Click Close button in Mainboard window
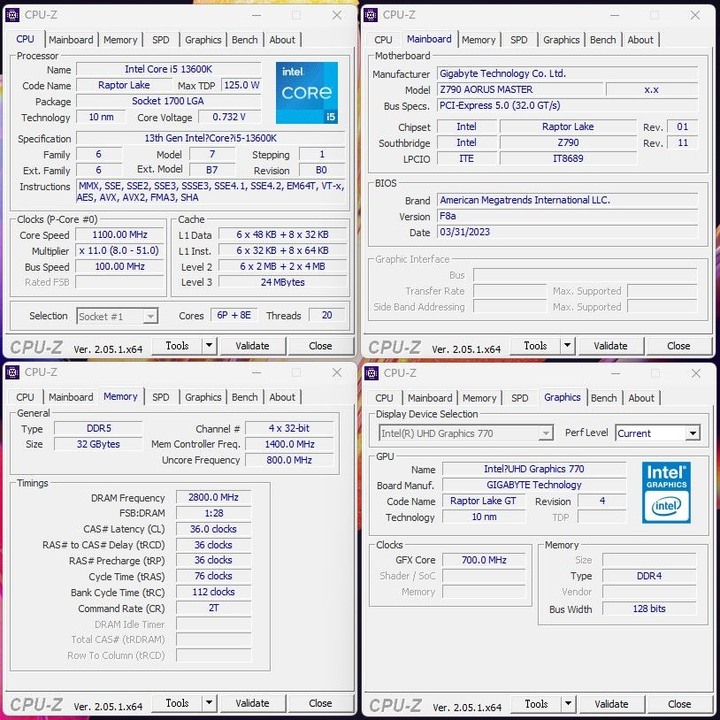Image resolution: width=720 pixels, height=720 pixels. [679, 346]
